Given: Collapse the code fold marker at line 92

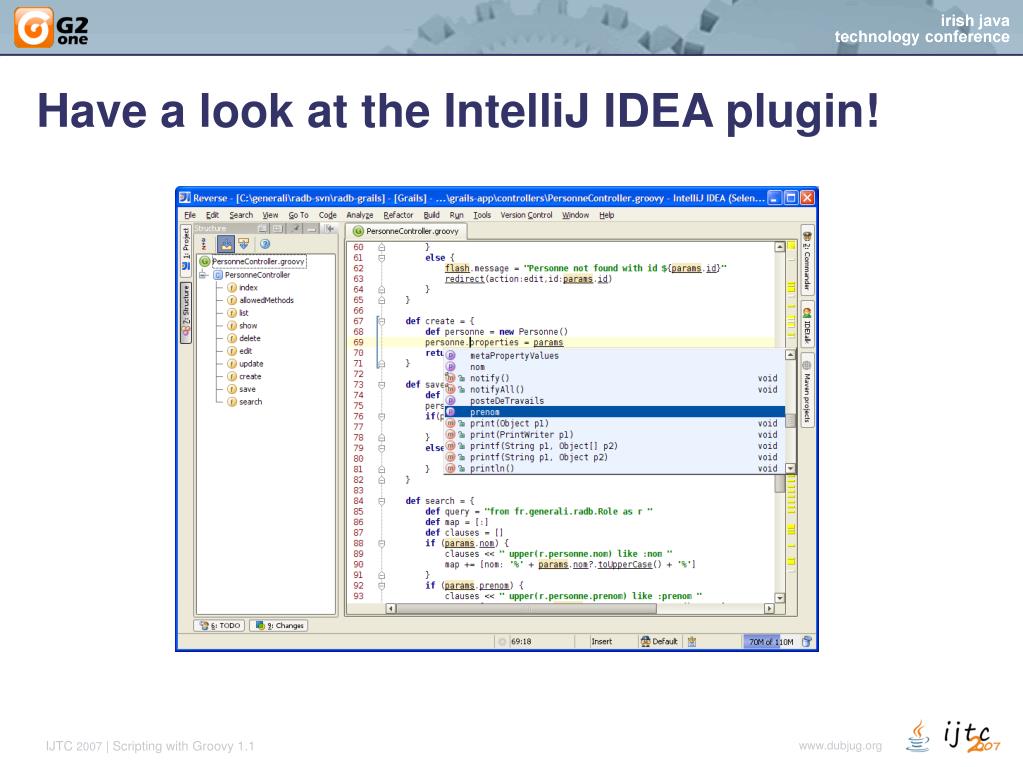Looking at the screenshot, I should 382,586.
